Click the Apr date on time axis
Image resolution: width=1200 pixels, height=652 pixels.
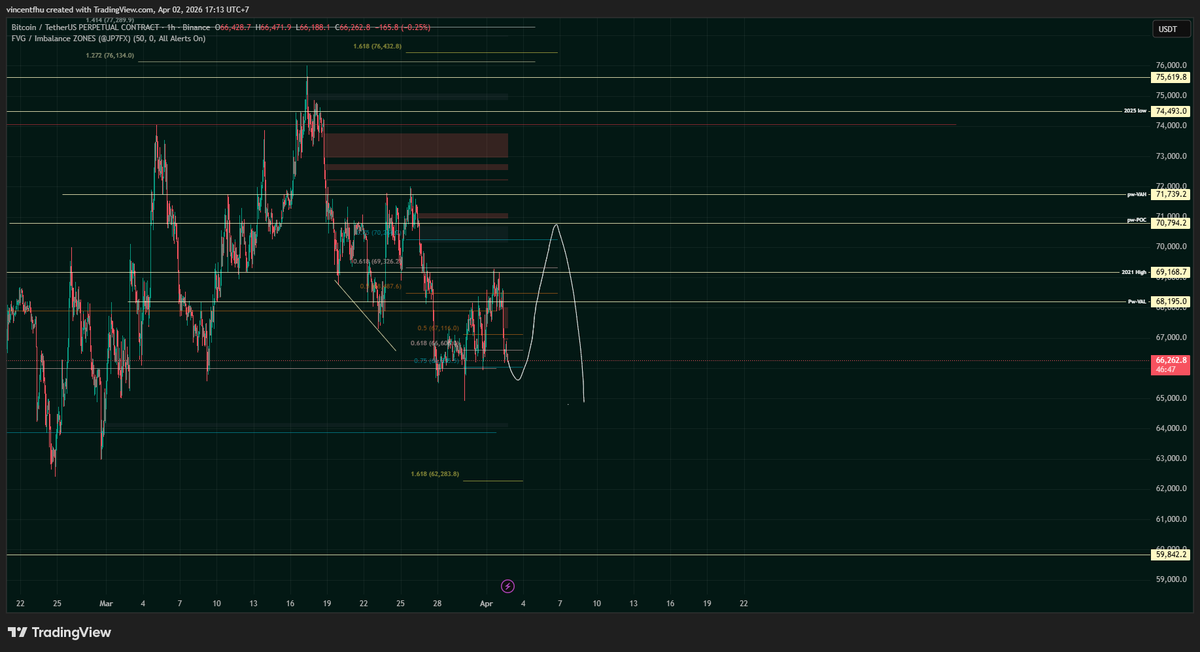pos(486,604)
